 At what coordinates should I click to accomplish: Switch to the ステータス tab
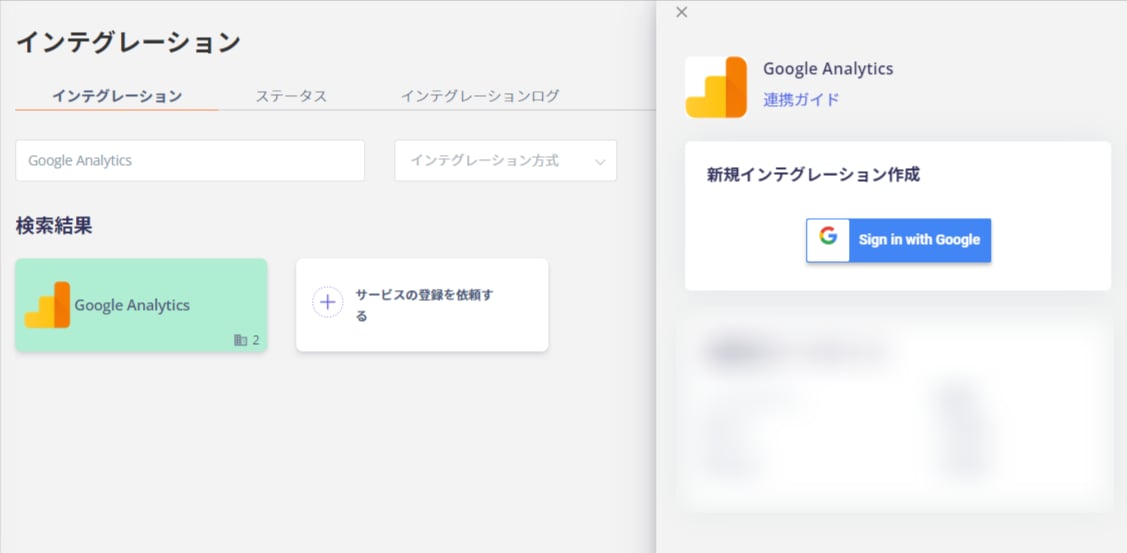(291, 96)
